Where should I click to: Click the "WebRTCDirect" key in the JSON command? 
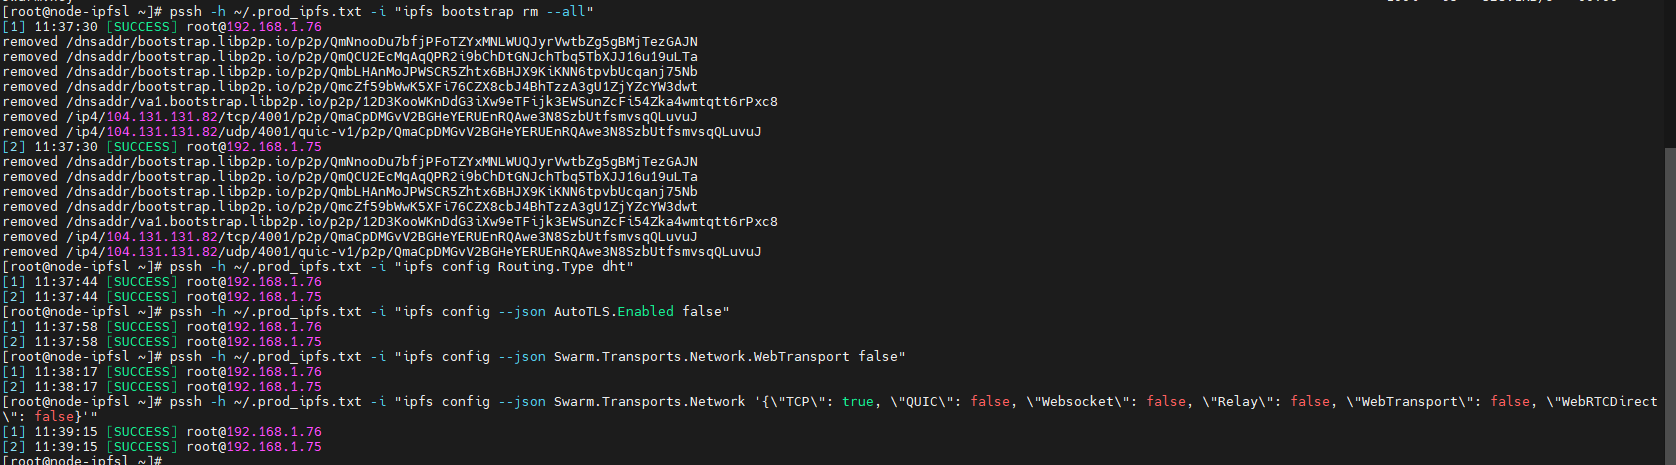pyautogui.click(x=1609, y=402)
